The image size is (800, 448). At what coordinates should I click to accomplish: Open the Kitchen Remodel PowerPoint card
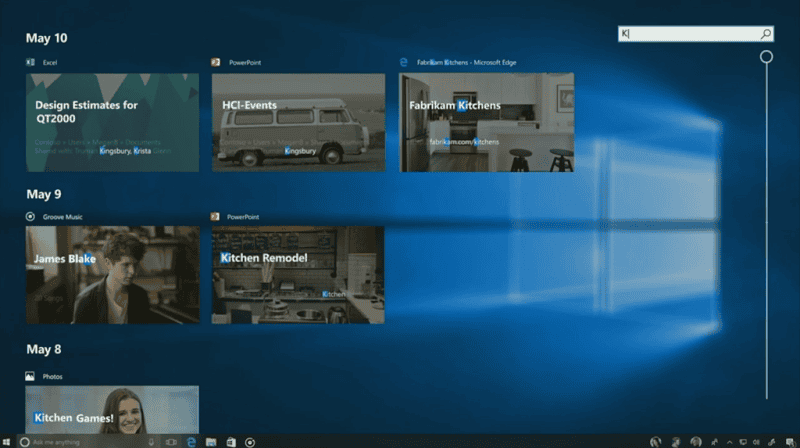tap(298, 275)
